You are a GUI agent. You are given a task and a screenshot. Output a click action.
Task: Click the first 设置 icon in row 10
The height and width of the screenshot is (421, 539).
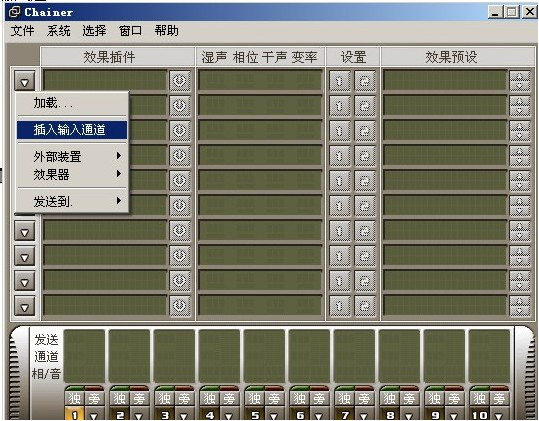340,306
